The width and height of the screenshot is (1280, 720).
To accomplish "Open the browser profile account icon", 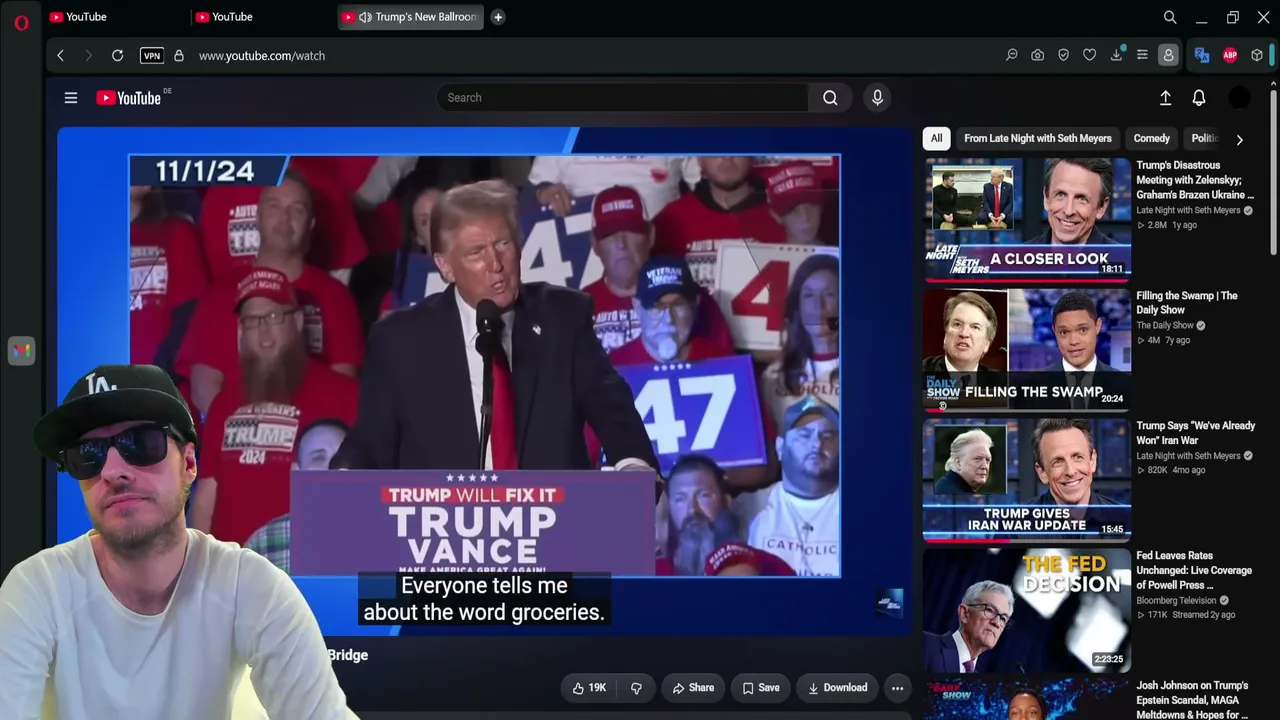I will (1168, 56).
